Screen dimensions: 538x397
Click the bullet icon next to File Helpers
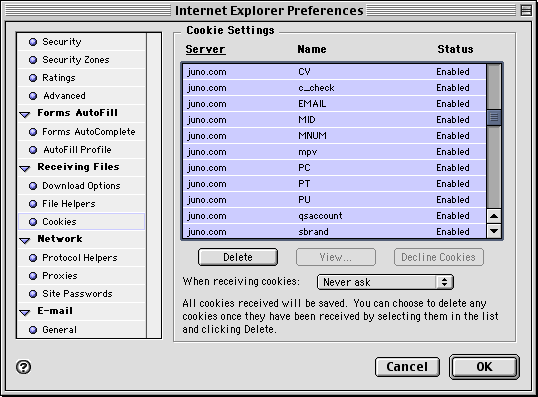(33, 204)
